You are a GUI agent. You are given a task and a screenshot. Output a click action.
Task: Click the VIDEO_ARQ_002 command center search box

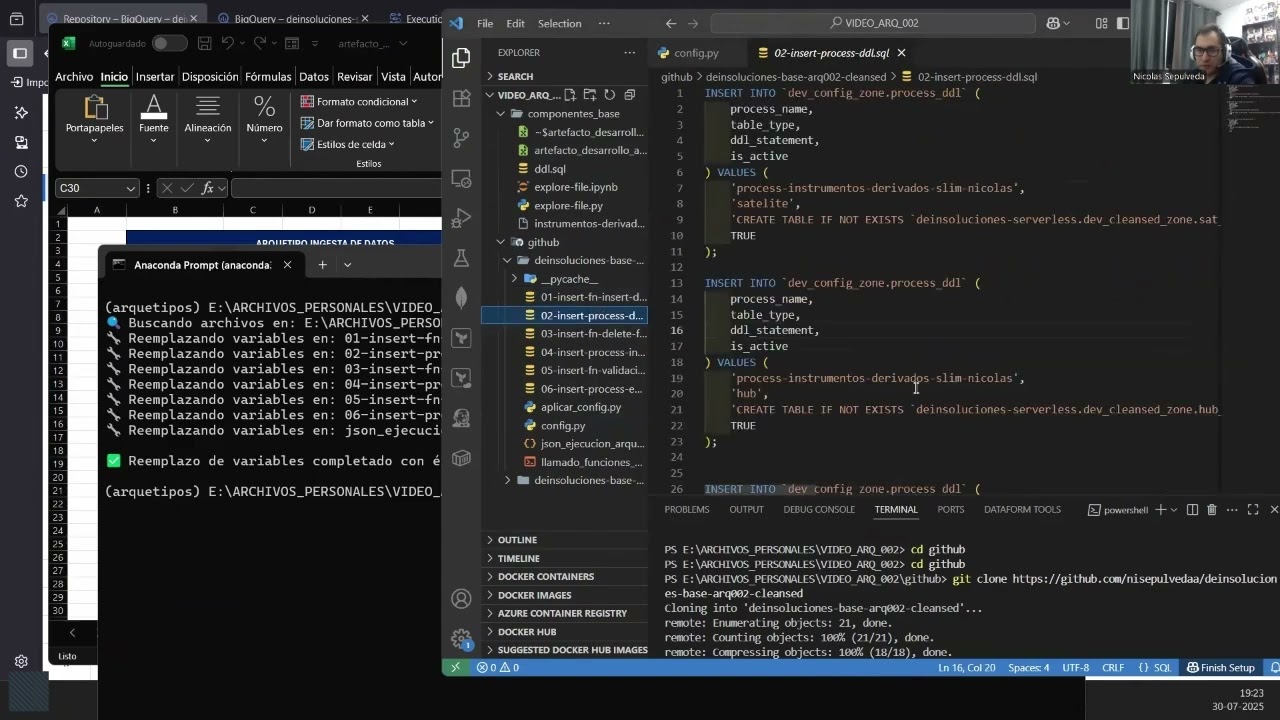click(873, 23)
